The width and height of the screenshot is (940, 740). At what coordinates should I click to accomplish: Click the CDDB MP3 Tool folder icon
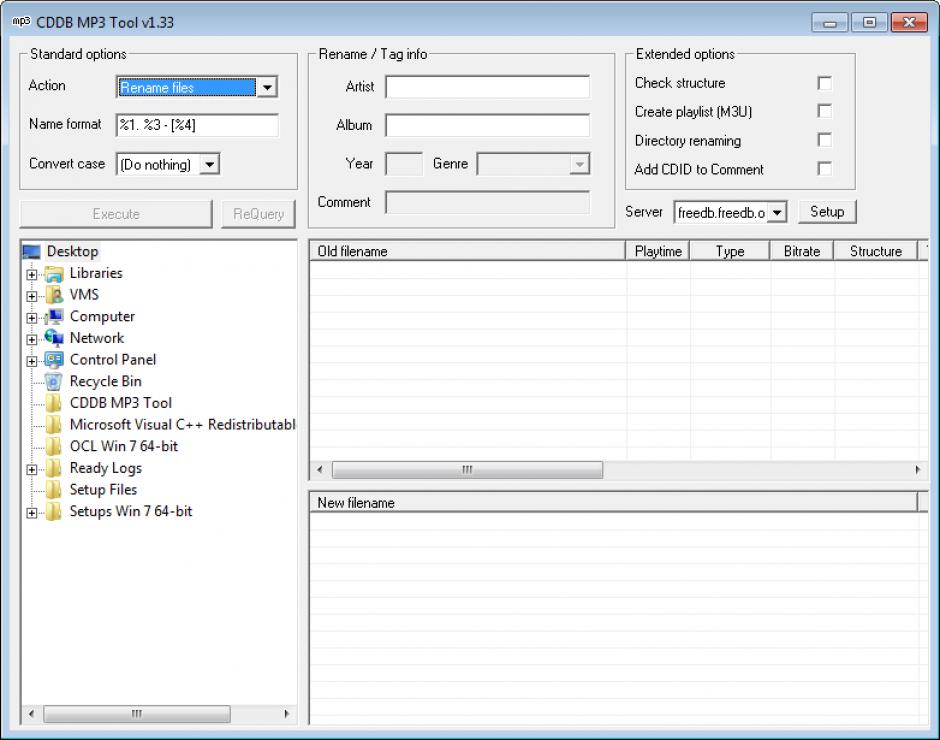[x=54, y=403]
